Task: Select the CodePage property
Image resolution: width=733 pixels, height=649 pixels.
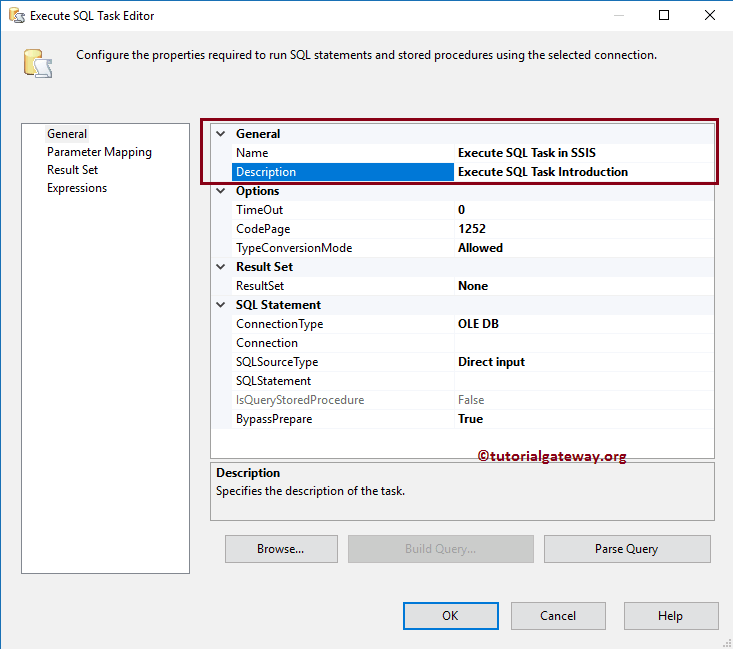Action: point(343,229)
